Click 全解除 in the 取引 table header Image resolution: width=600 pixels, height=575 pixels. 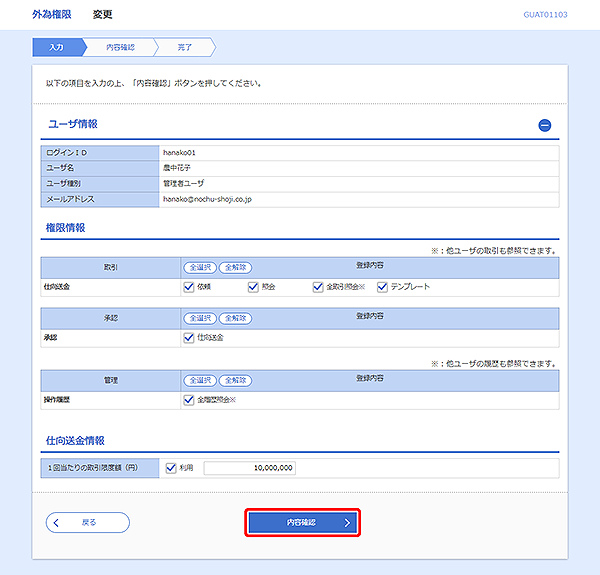235,267
